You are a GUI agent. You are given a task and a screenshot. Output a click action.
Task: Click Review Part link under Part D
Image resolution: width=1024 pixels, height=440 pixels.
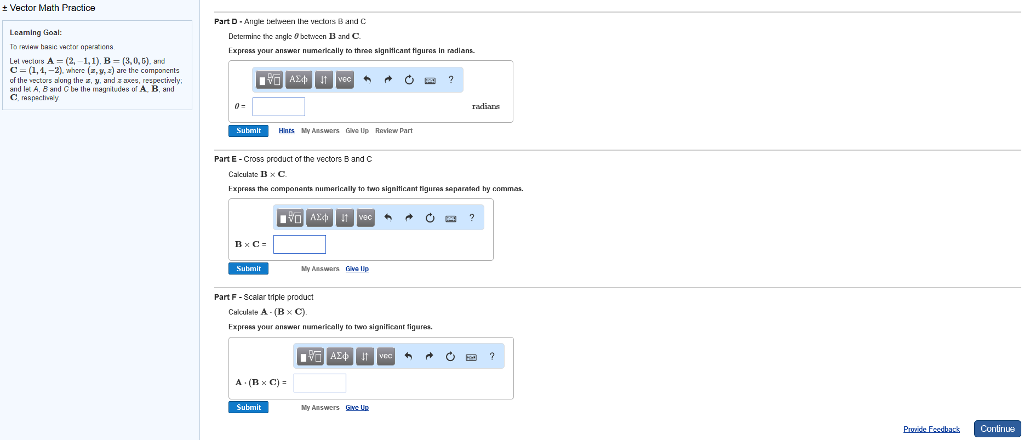tap(393, 131)
